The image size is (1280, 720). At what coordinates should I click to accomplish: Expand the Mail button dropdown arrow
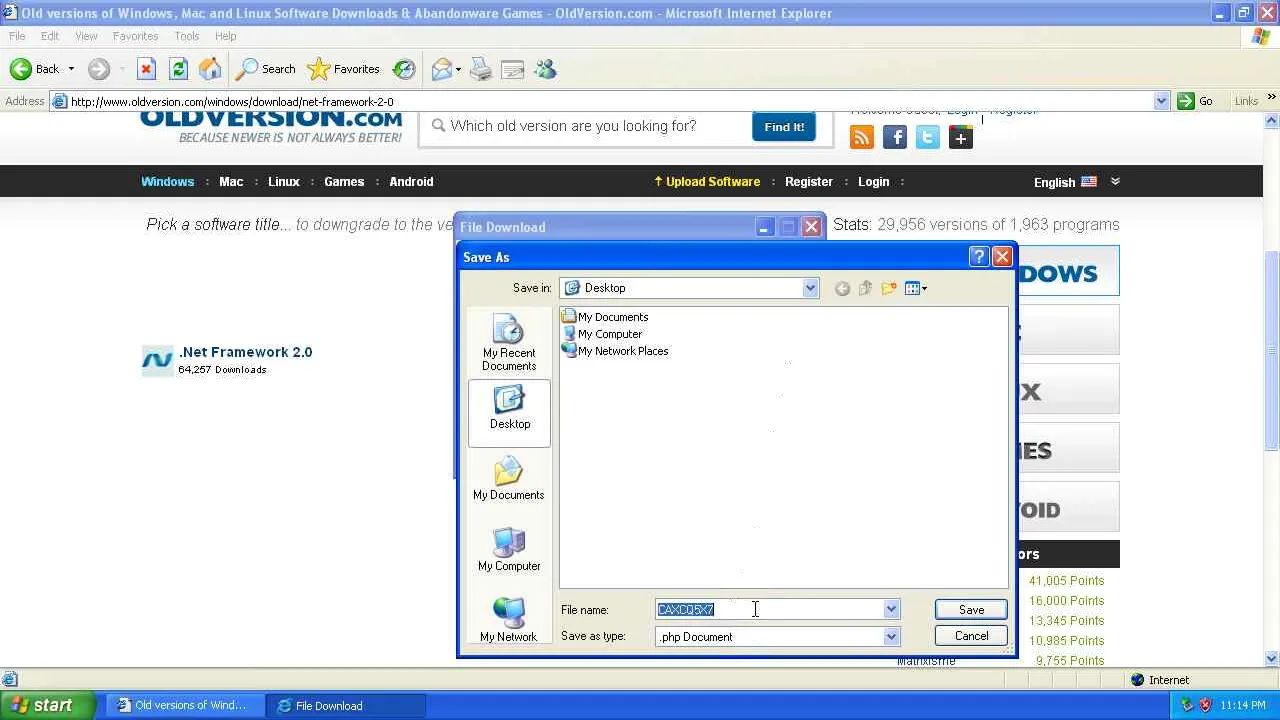coord(458,69)
